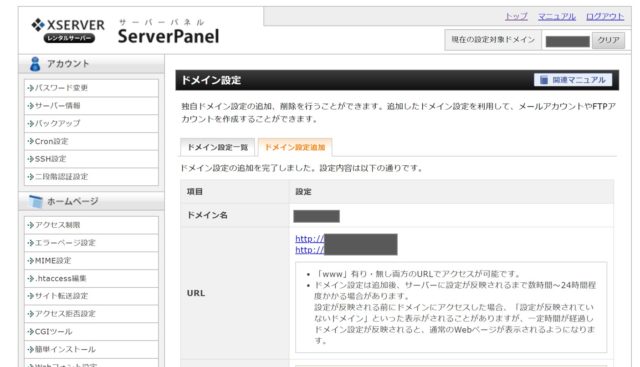Click the トップ link in header

516,16
